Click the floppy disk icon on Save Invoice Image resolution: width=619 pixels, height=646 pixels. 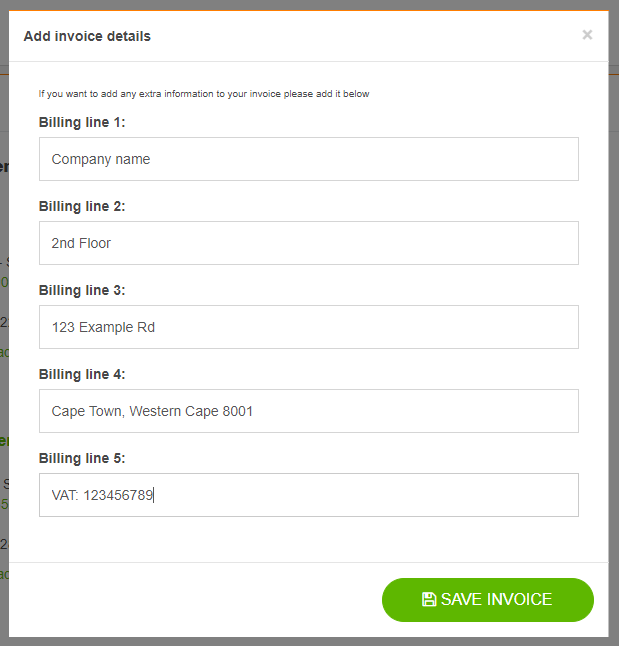click(x=429, y=599)
